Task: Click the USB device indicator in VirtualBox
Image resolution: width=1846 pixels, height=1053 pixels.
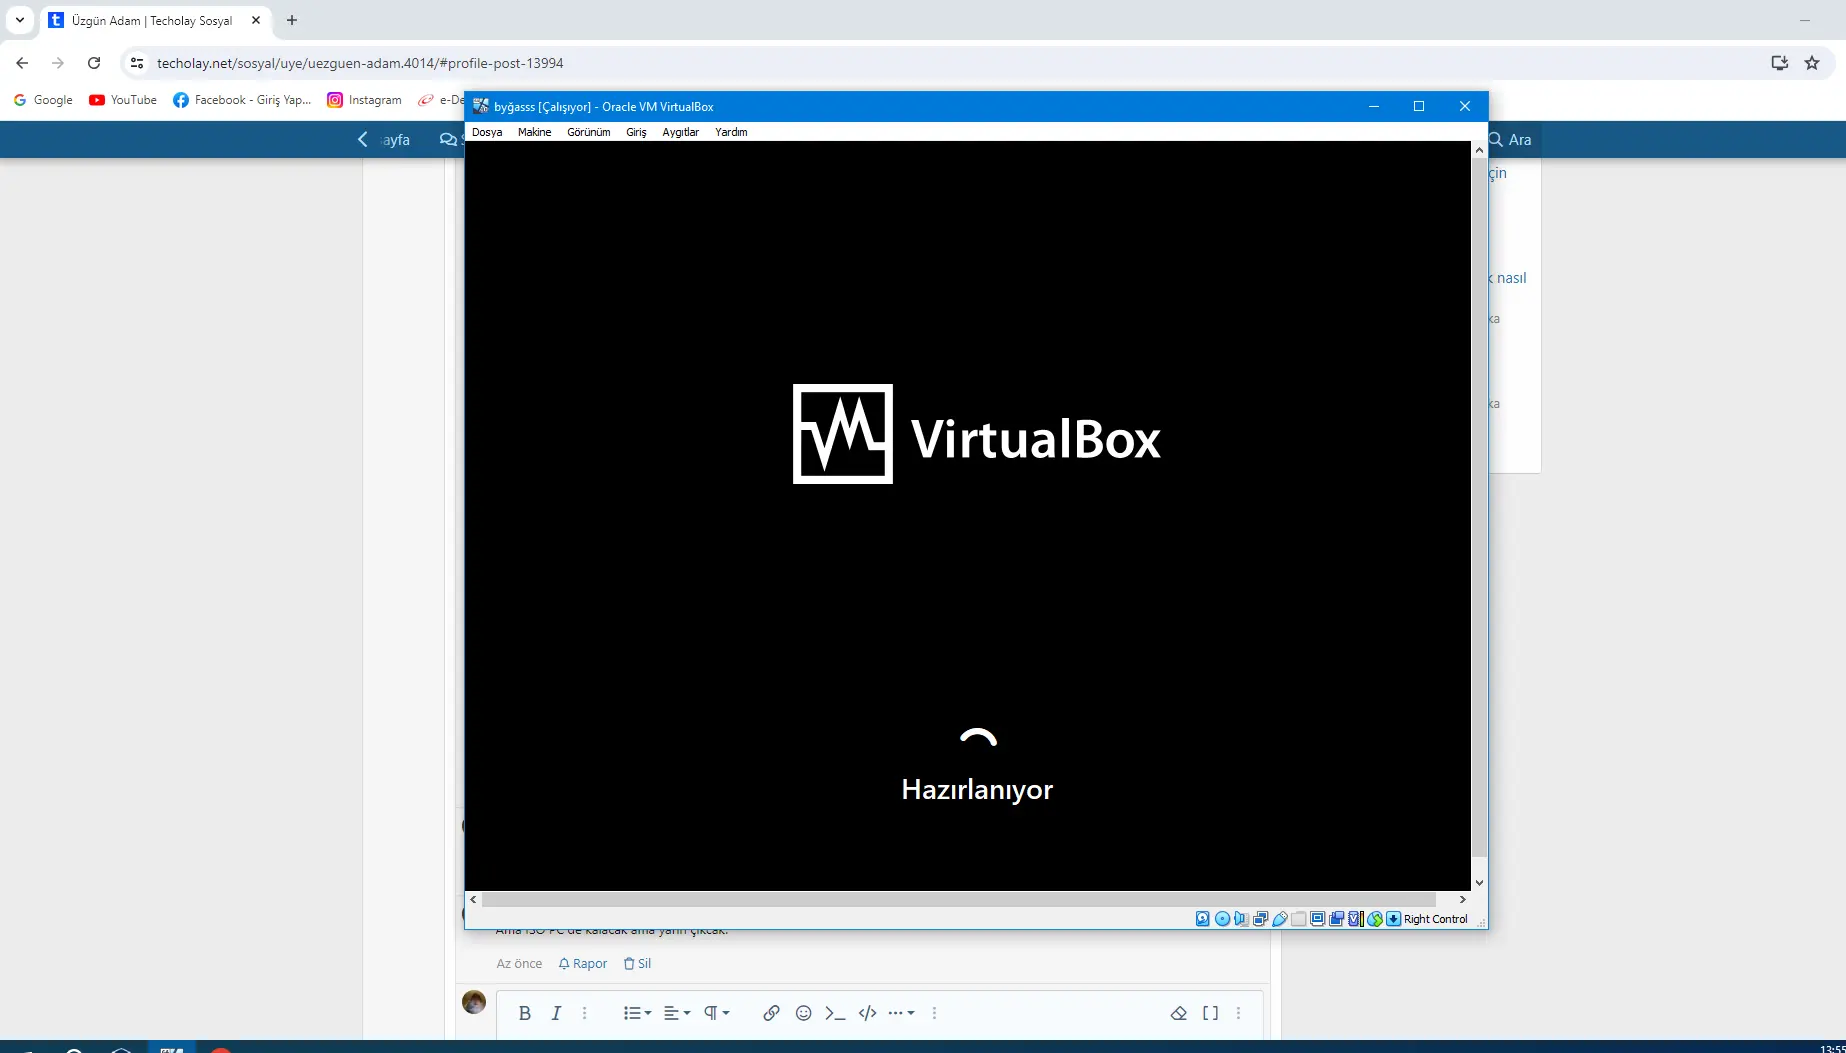Action: tap(1279, 919)
